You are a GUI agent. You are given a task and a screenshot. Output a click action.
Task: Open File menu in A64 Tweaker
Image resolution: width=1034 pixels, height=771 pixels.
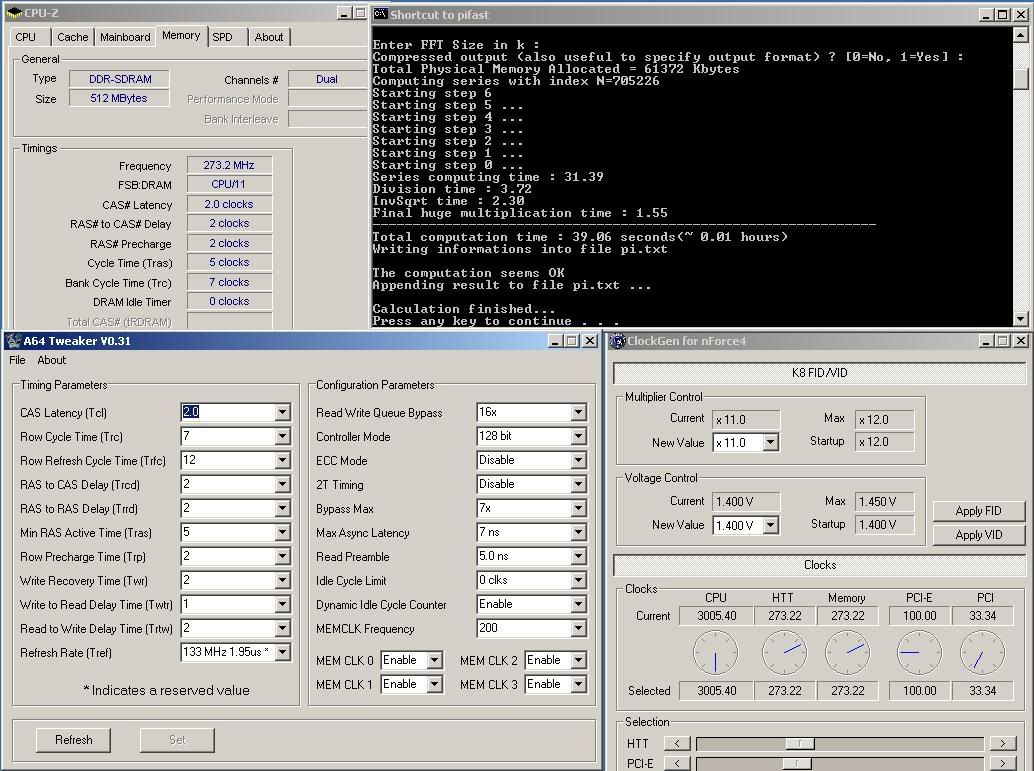[x=17, y=360]
